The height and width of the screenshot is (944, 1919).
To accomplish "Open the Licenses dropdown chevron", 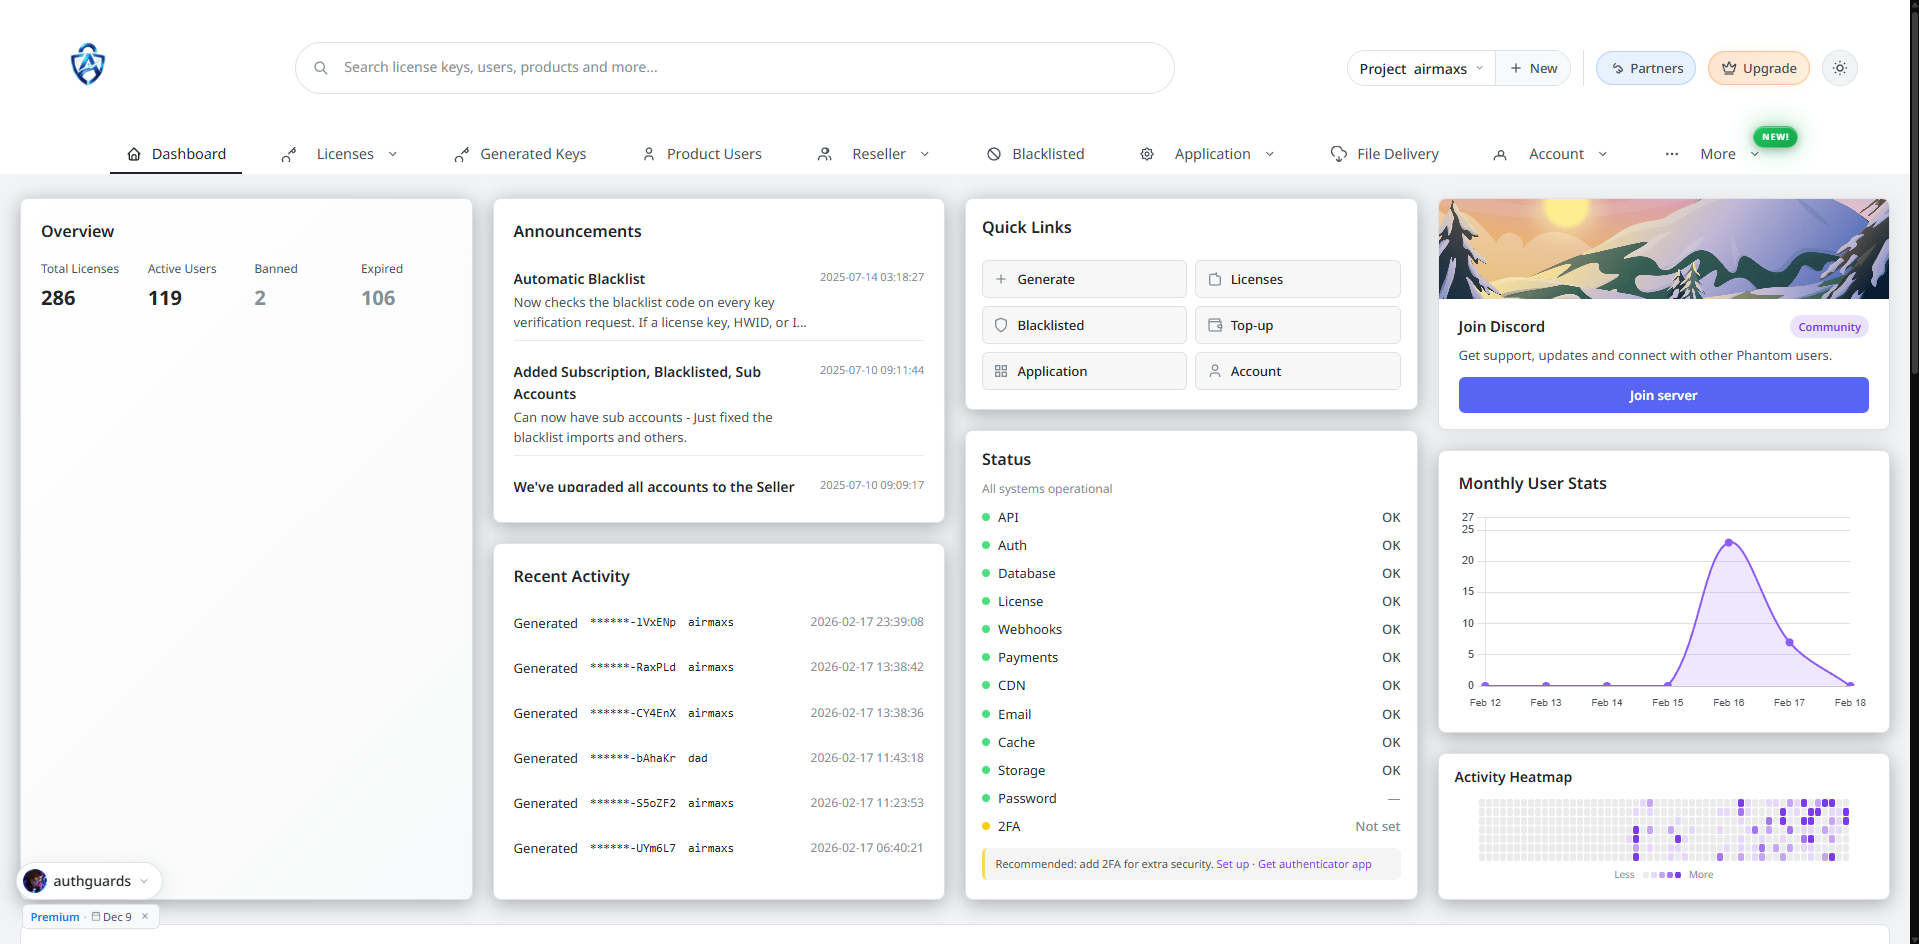I will coord(393,154).
